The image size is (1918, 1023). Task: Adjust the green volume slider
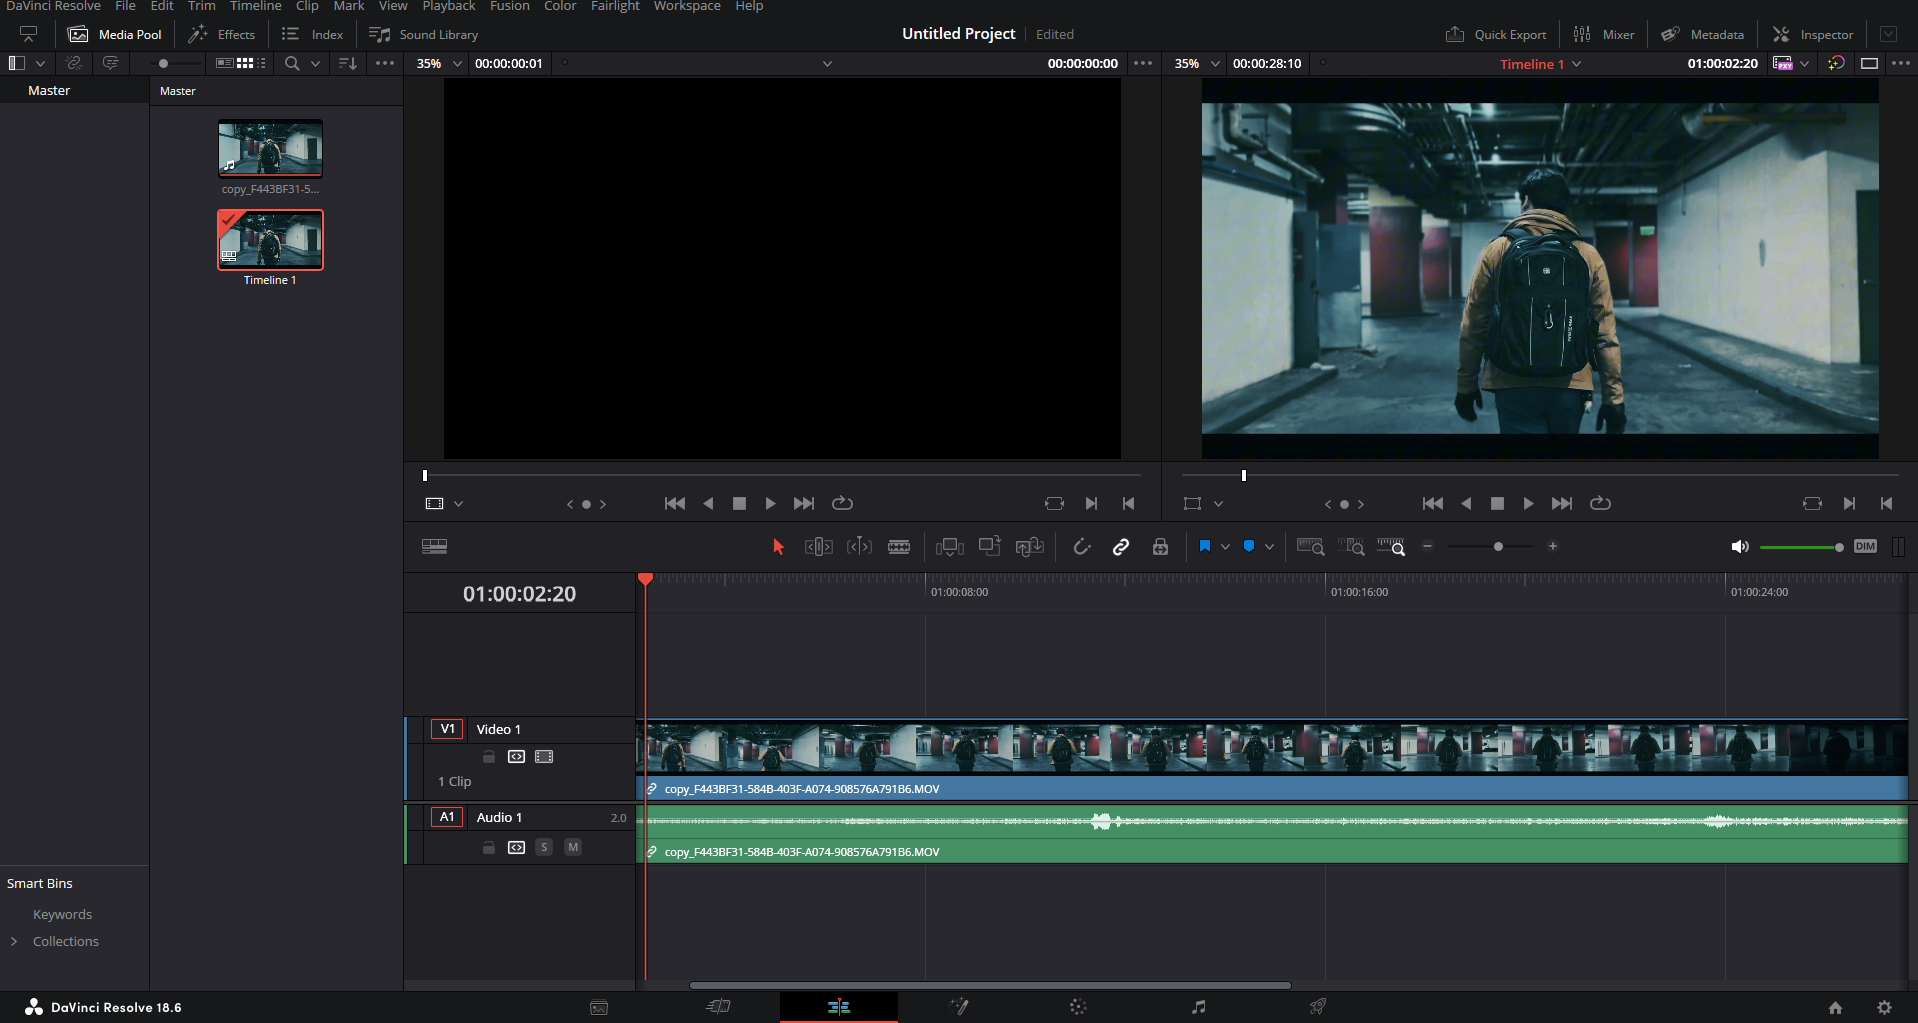[x=1801, y=547]
